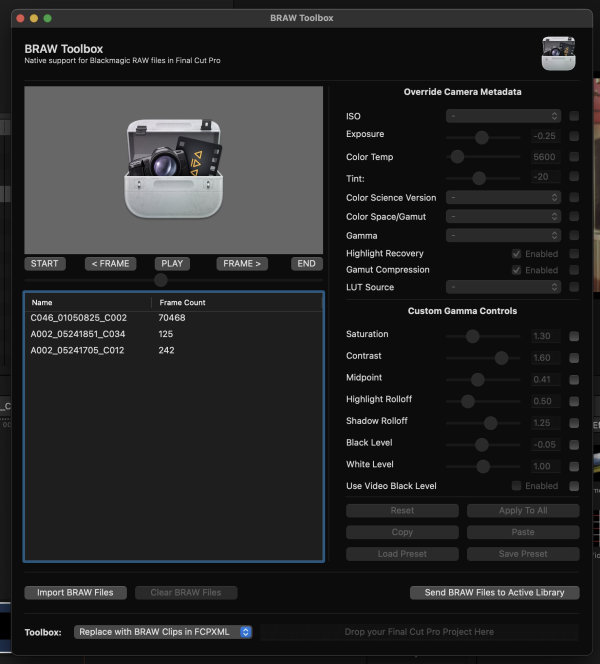Open the Color Space/Gamut dropdown
The width and height of the screenshot is (600, 664).
pyautogui.click(x=503, y=216)
